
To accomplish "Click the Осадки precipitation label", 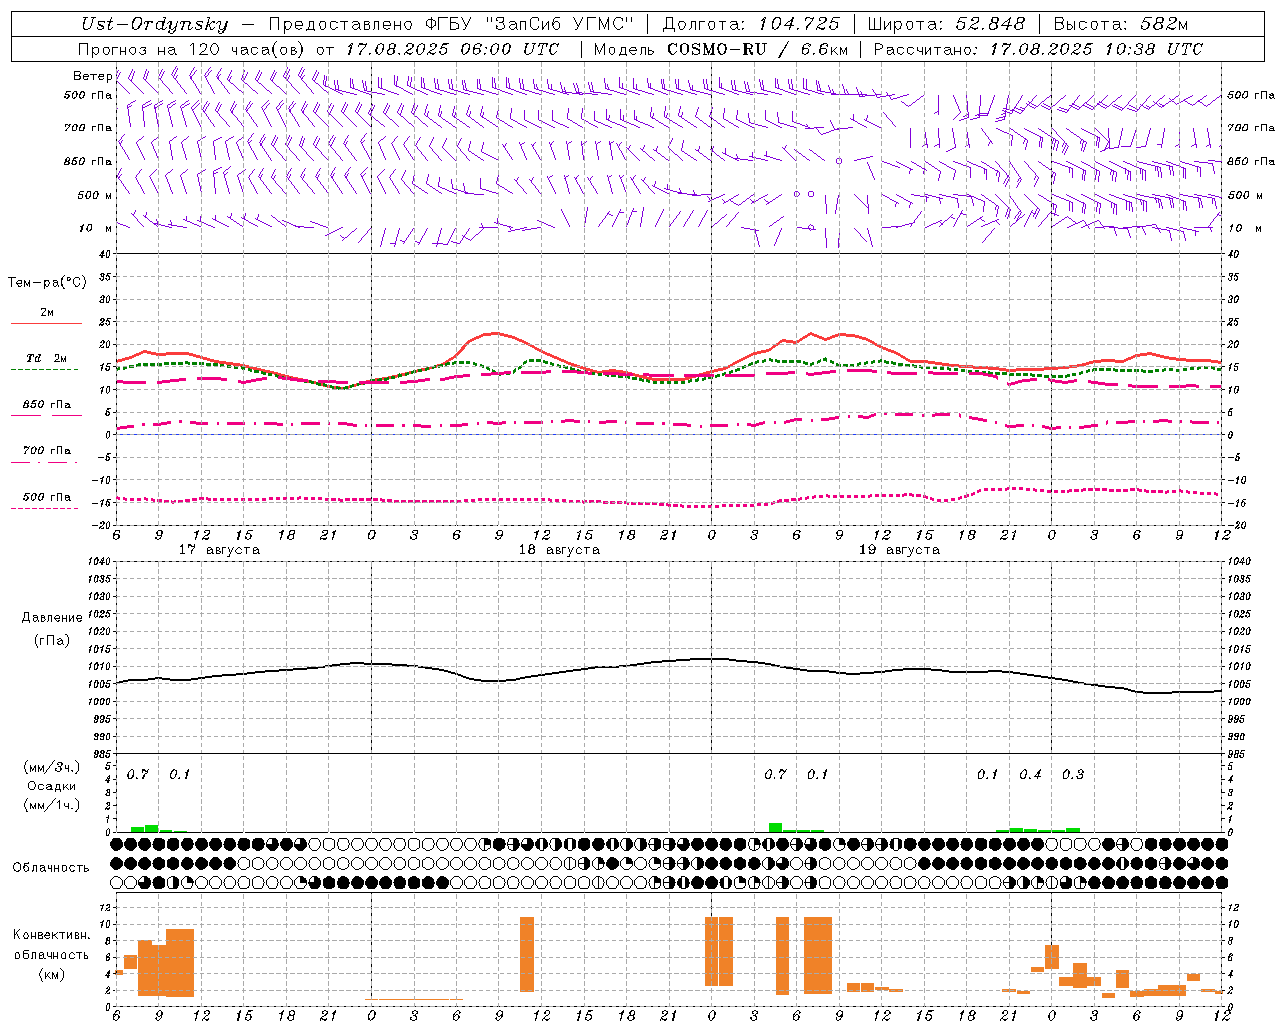I will (x=52, y=786).
